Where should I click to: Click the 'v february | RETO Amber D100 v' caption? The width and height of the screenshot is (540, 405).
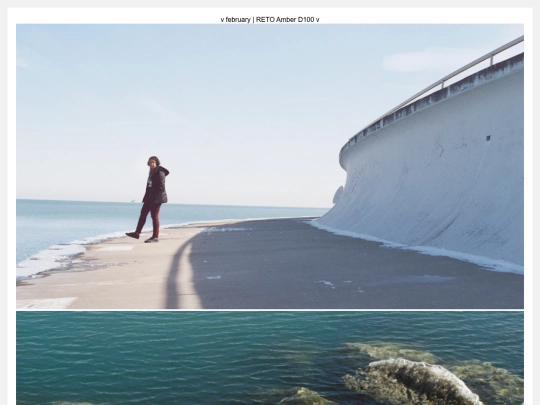(270, 20)
